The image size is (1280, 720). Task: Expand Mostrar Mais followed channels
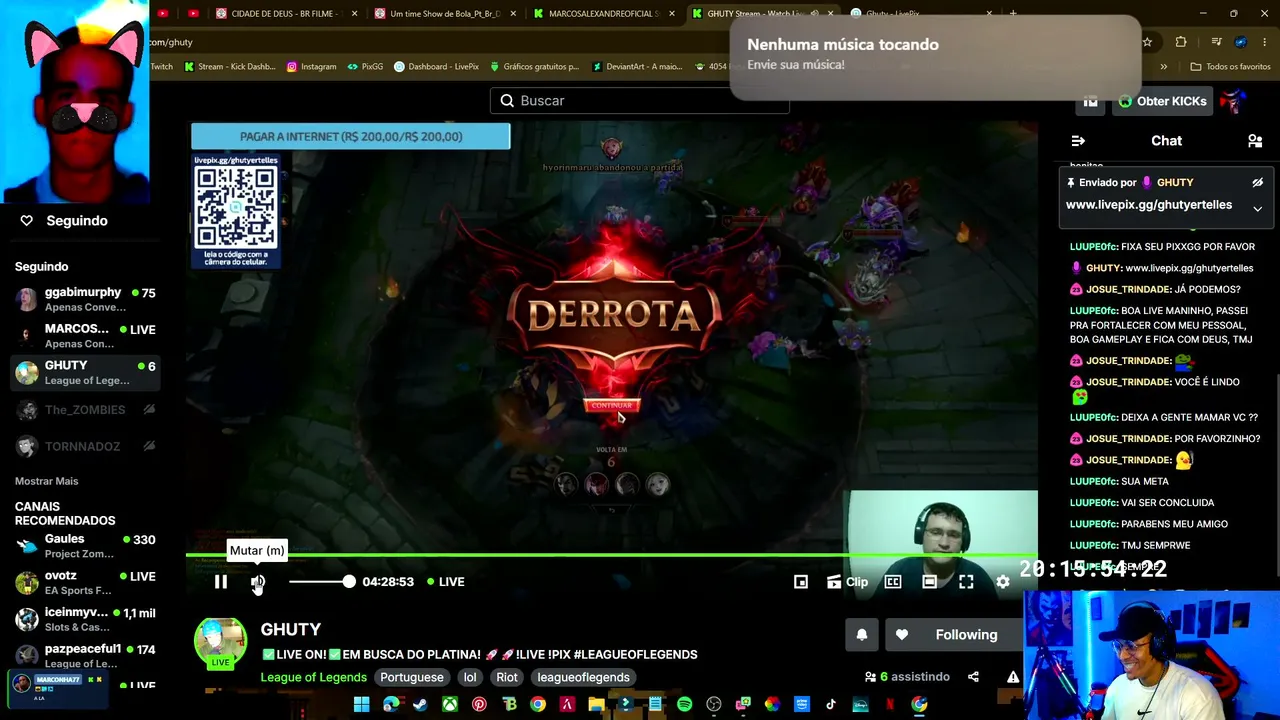point(46,481)
